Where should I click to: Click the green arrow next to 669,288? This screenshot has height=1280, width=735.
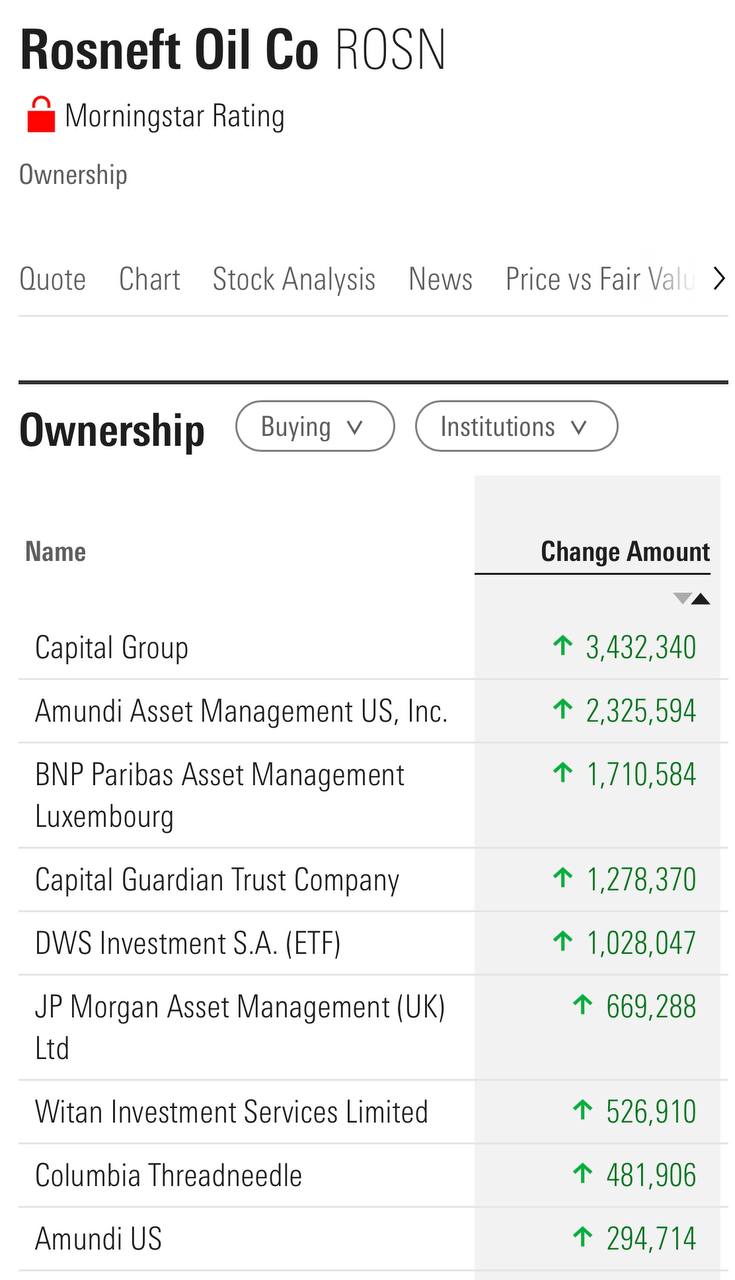click(583, 1005)
